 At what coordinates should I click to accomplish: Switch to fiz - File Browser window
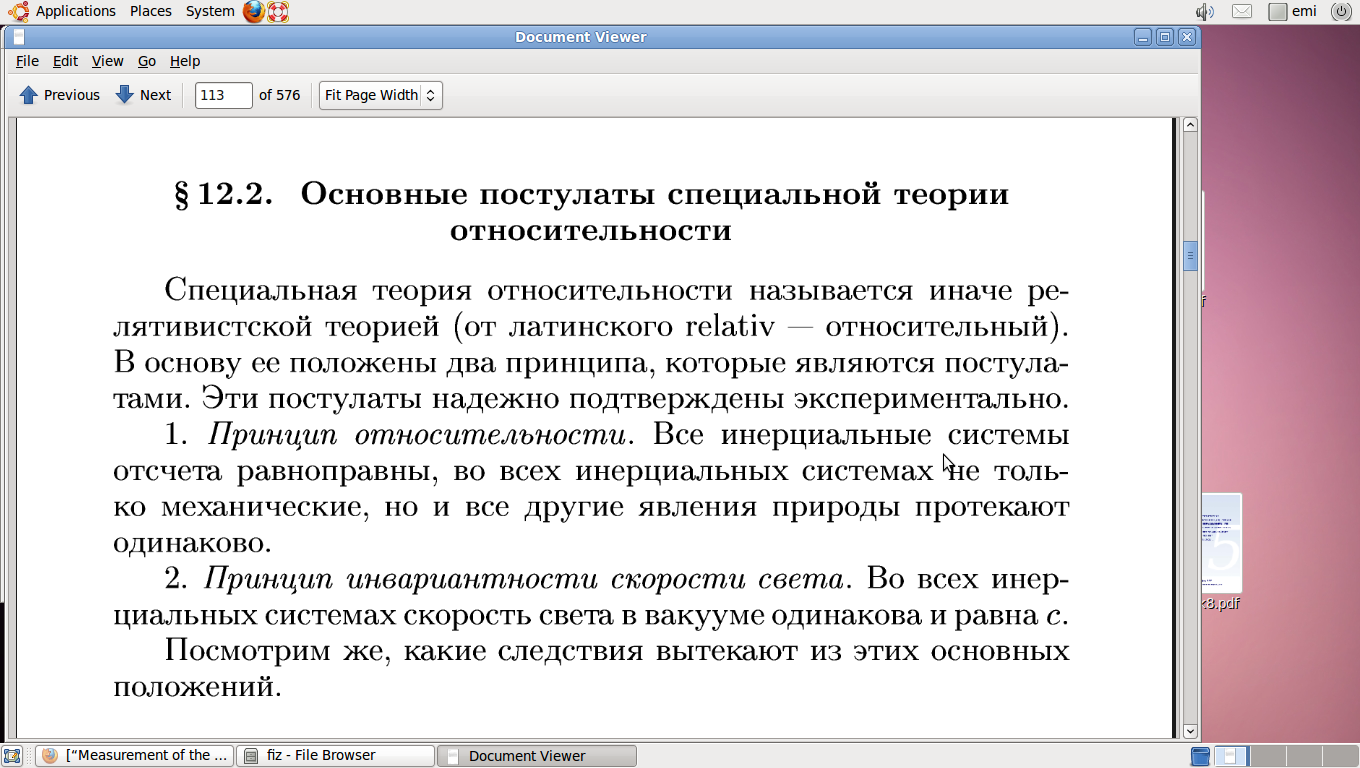tap(335, 756)
